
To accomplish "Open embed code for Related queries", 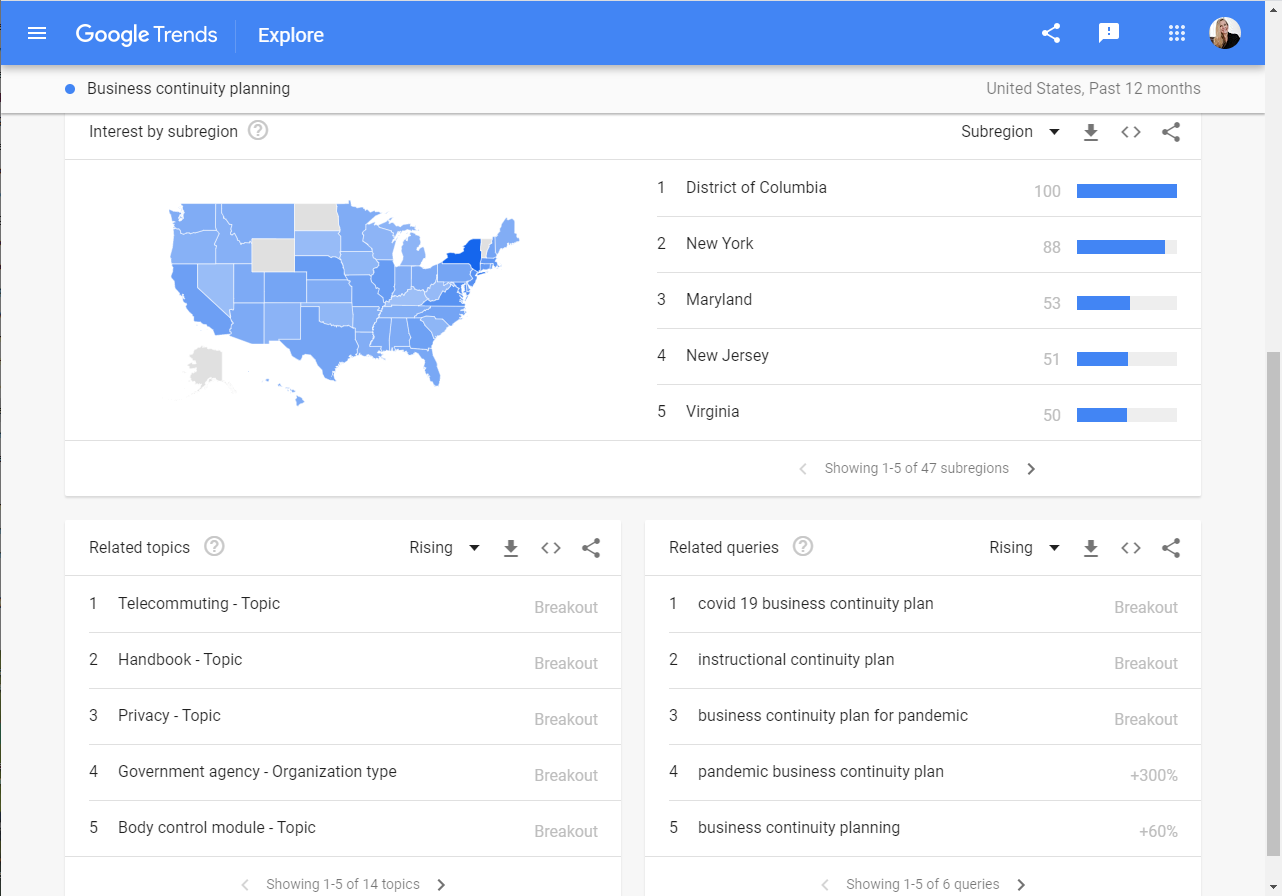I will 1131,548.
